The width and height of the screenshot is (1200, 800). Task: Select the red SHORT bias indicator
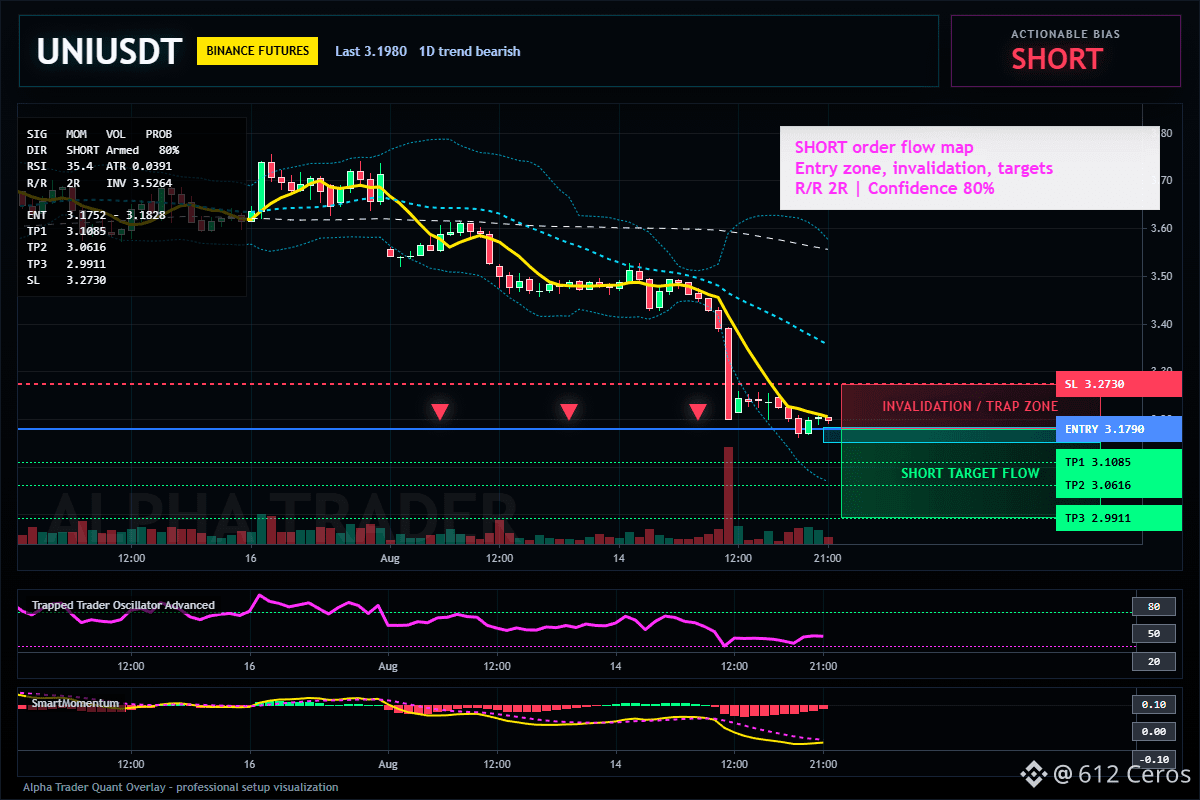tap(1056, 59)
